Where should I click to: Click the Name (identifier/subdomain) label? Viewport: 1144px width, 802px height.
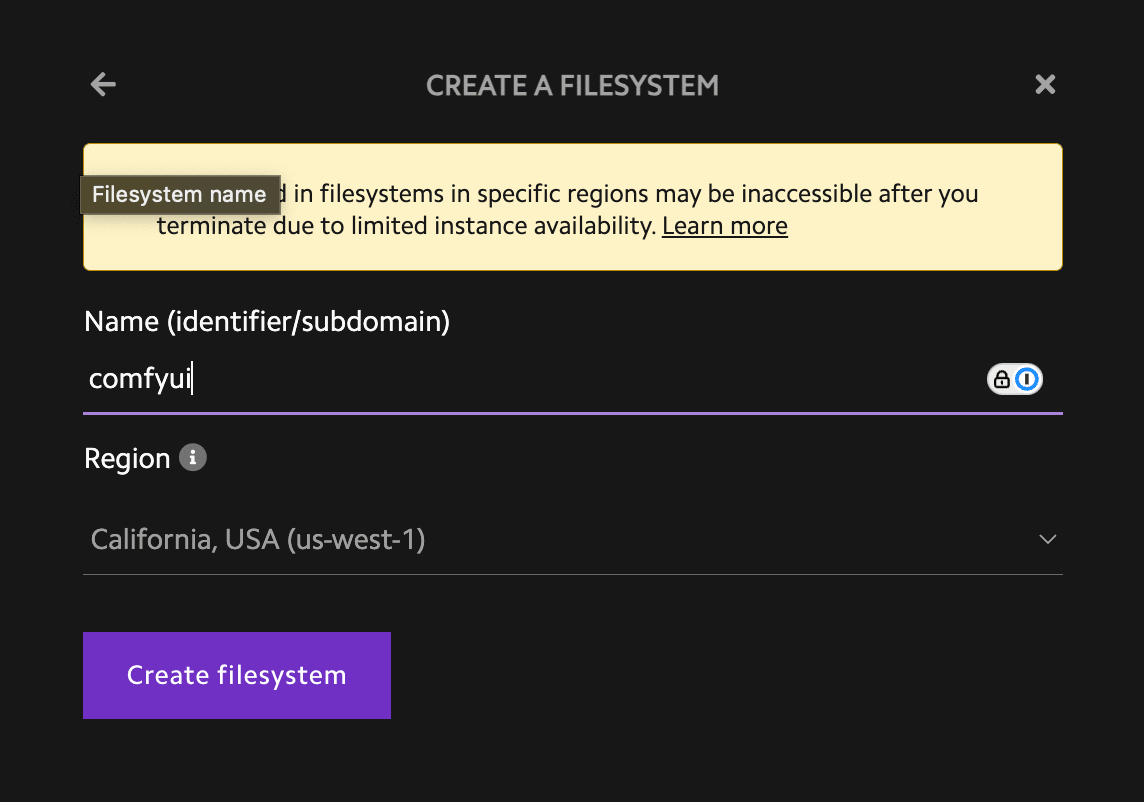[267, 321]
